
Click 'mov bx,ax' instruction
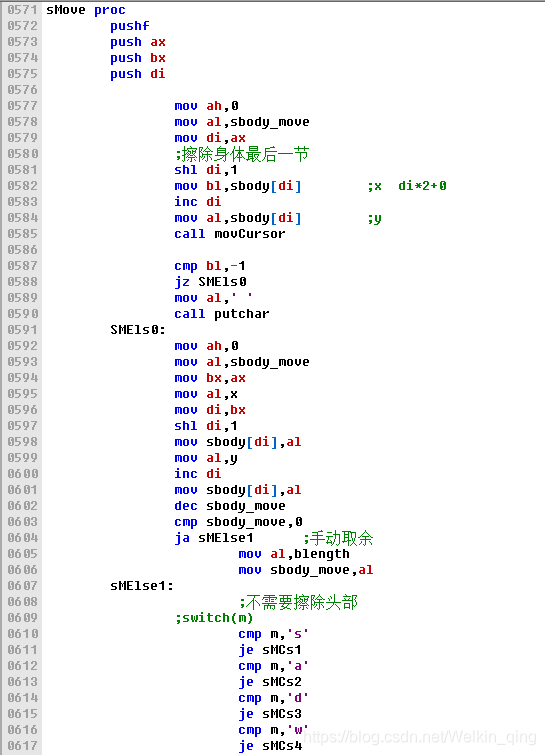point(210,378)
